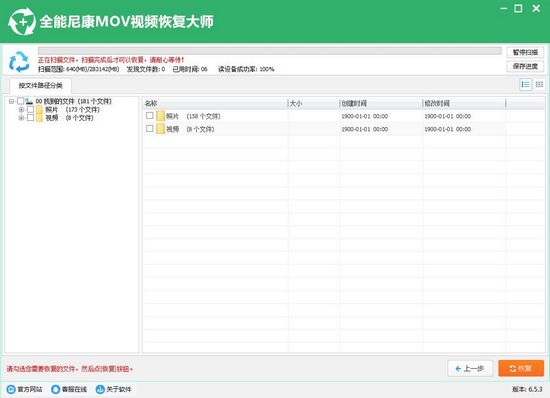This screenshot has width=550, height=398.
Task: Open the 关于软件 link
Action: coord(119,389)
